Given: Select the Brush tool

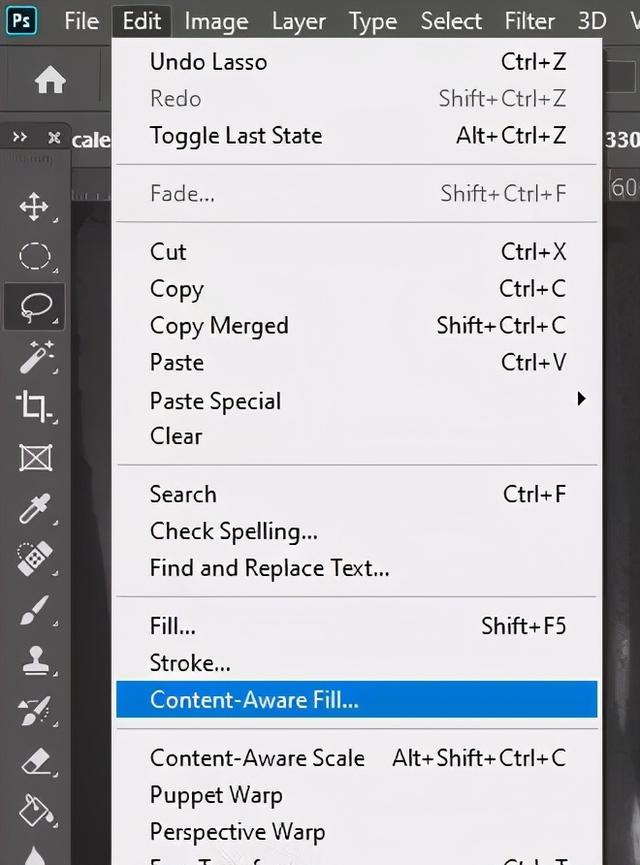Looking at the screenshot, I should point(35,610).
